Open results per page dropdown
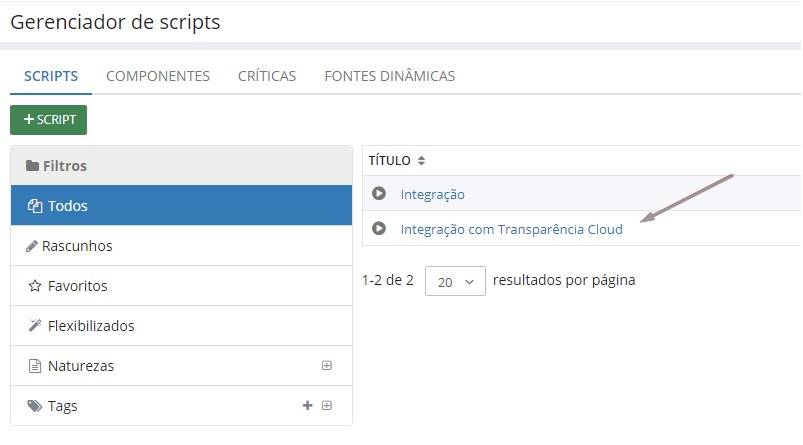 point(455,281)
